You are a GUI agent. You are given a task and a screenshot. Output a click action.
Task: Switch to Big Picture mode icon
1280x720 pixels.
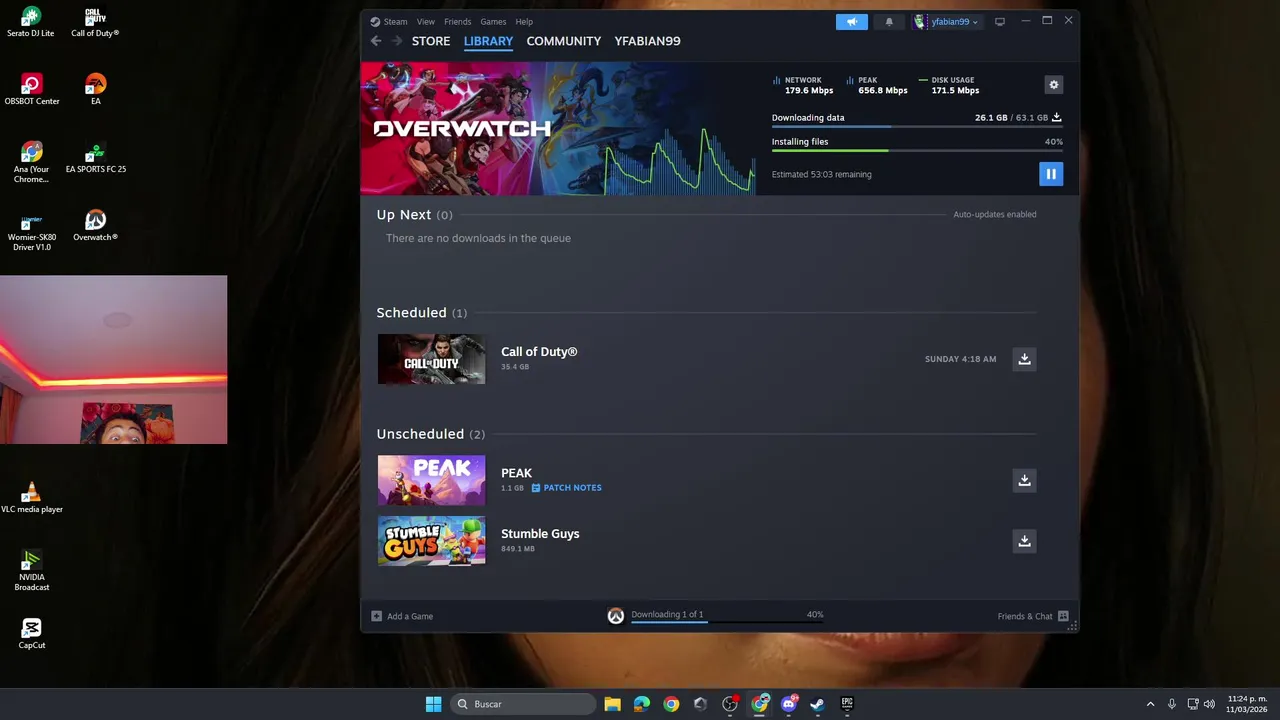click(x=999, y=21)
